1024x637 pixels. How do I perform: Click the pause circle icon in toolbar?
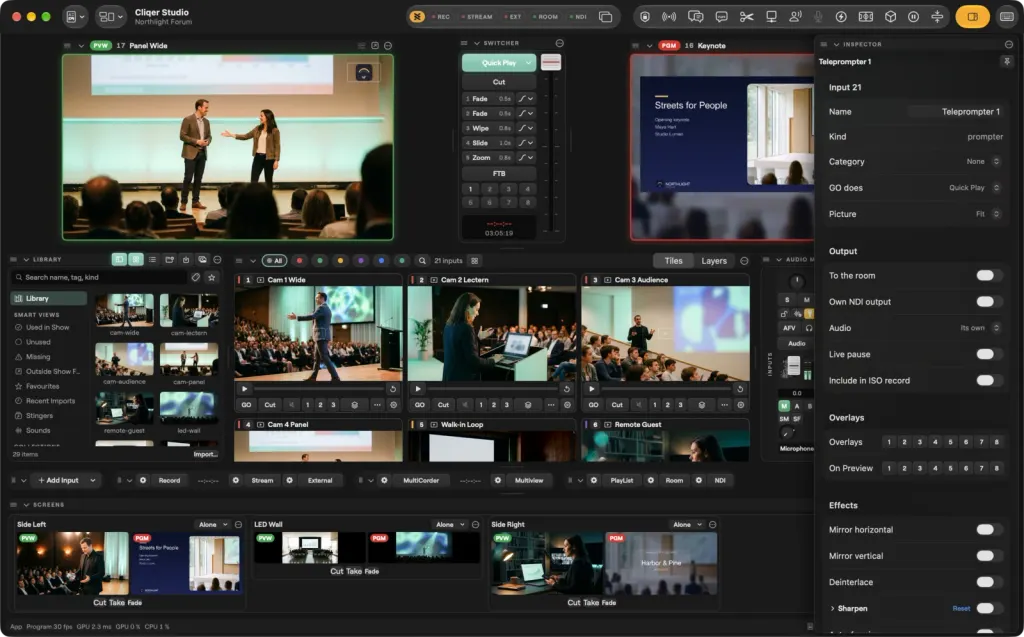914,17
